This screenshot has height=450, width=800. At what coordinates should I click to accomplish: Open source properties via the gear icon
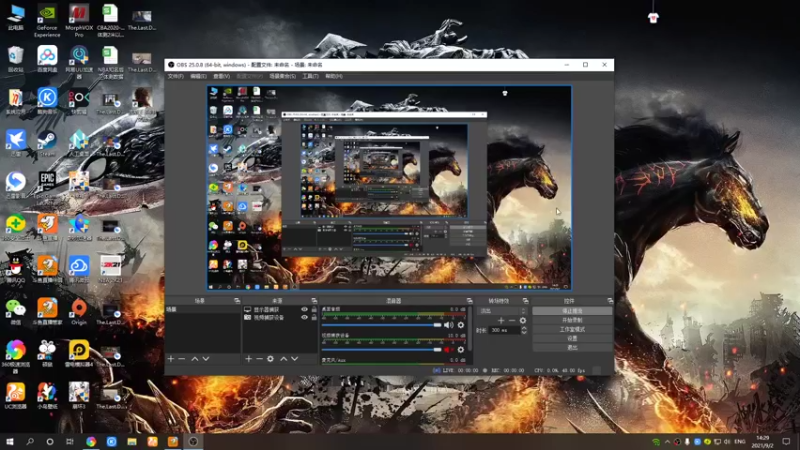270,359
